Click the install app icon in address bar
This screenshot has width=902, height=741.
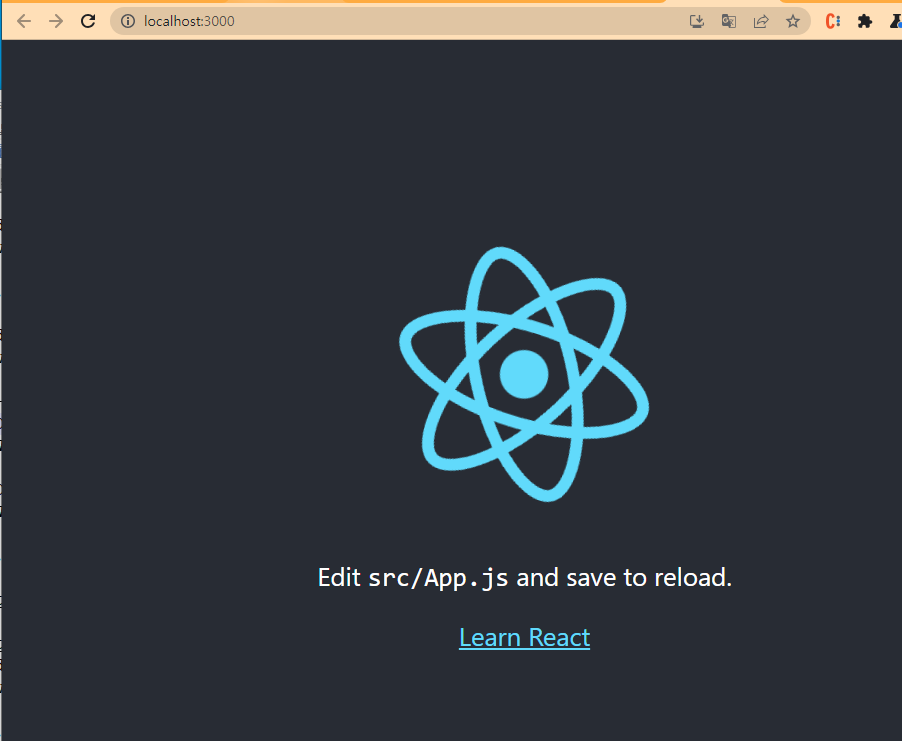coord(697,21)
